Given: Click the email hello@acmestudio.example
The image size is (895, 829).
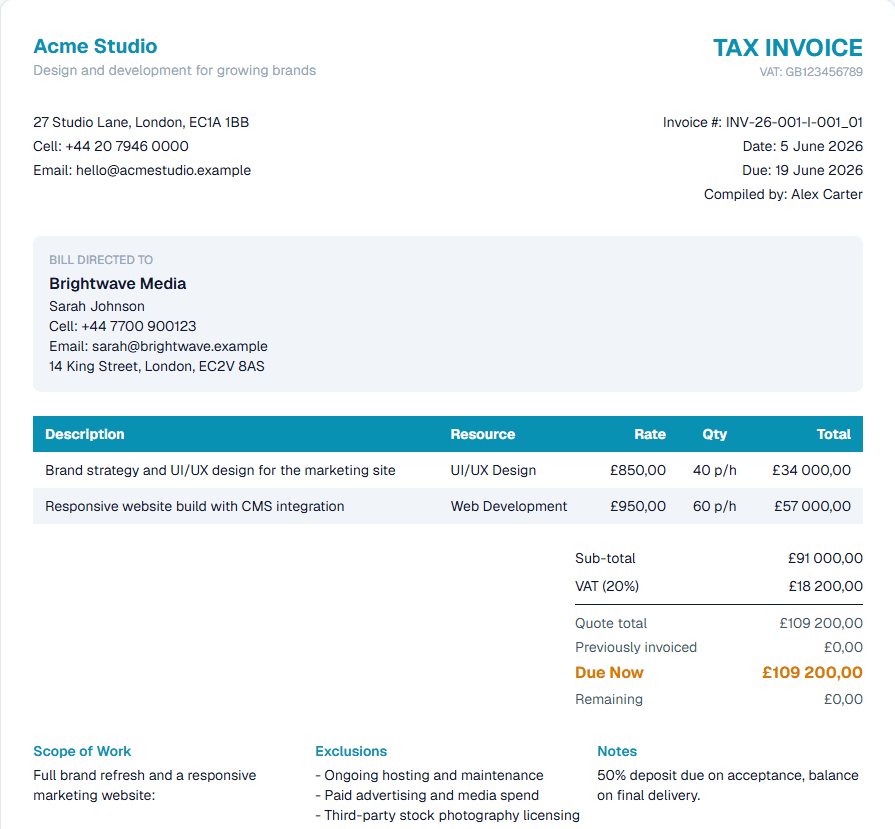Looking at the screenshot, I should tap(163, 170).
